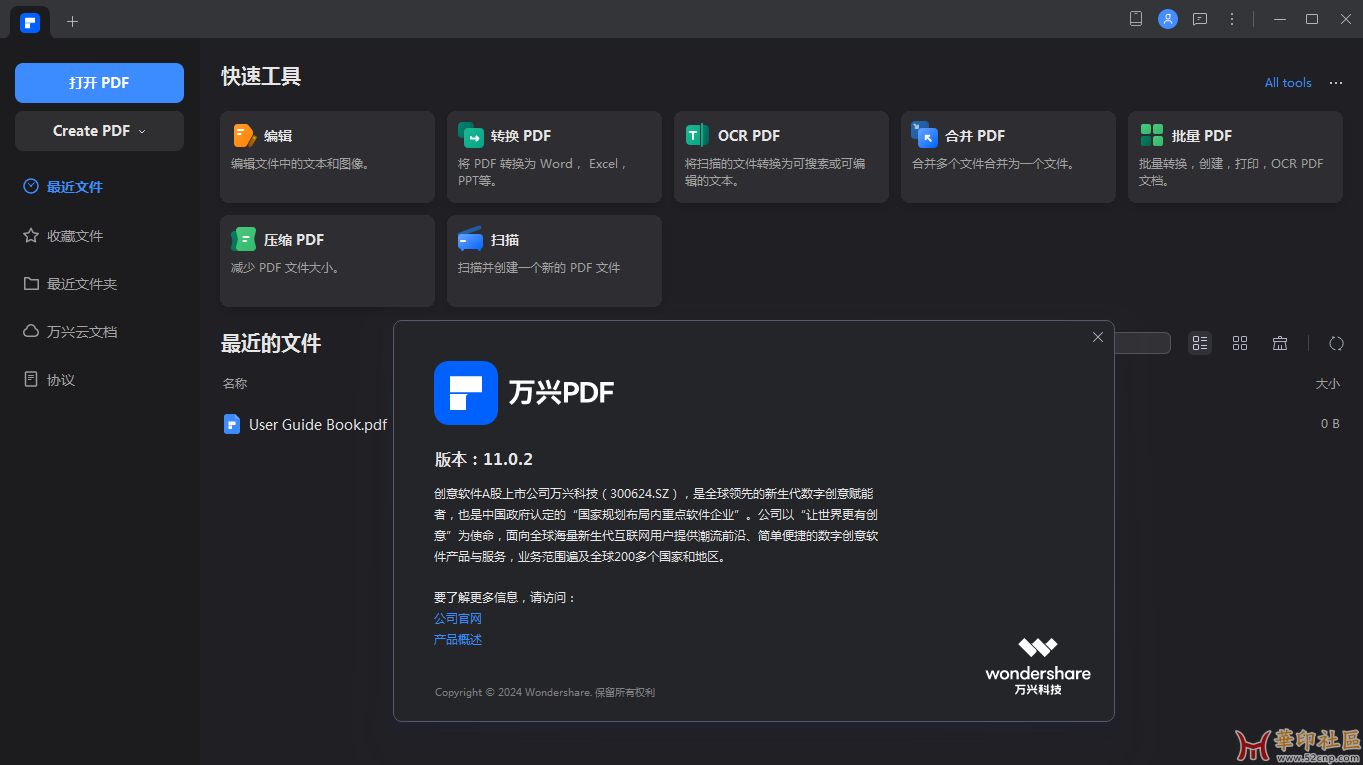The width and height of the screenshot is (1363, 765).
Task: Click the mobile device icon in title bar
Action: 1136,19
